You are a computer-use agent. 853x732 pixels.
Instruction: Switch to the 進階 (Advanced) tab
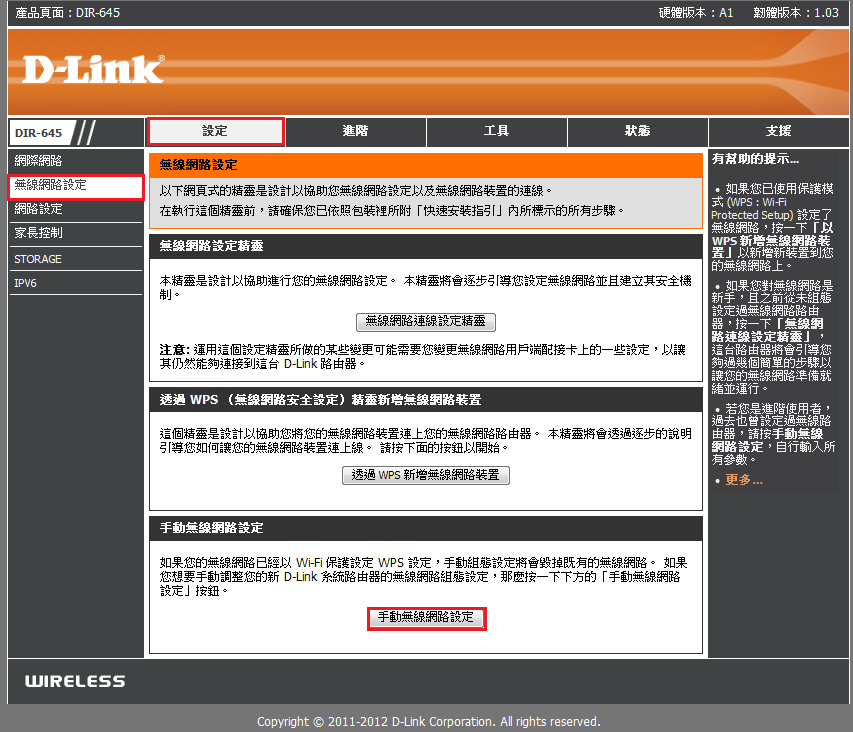coord(356,131)
